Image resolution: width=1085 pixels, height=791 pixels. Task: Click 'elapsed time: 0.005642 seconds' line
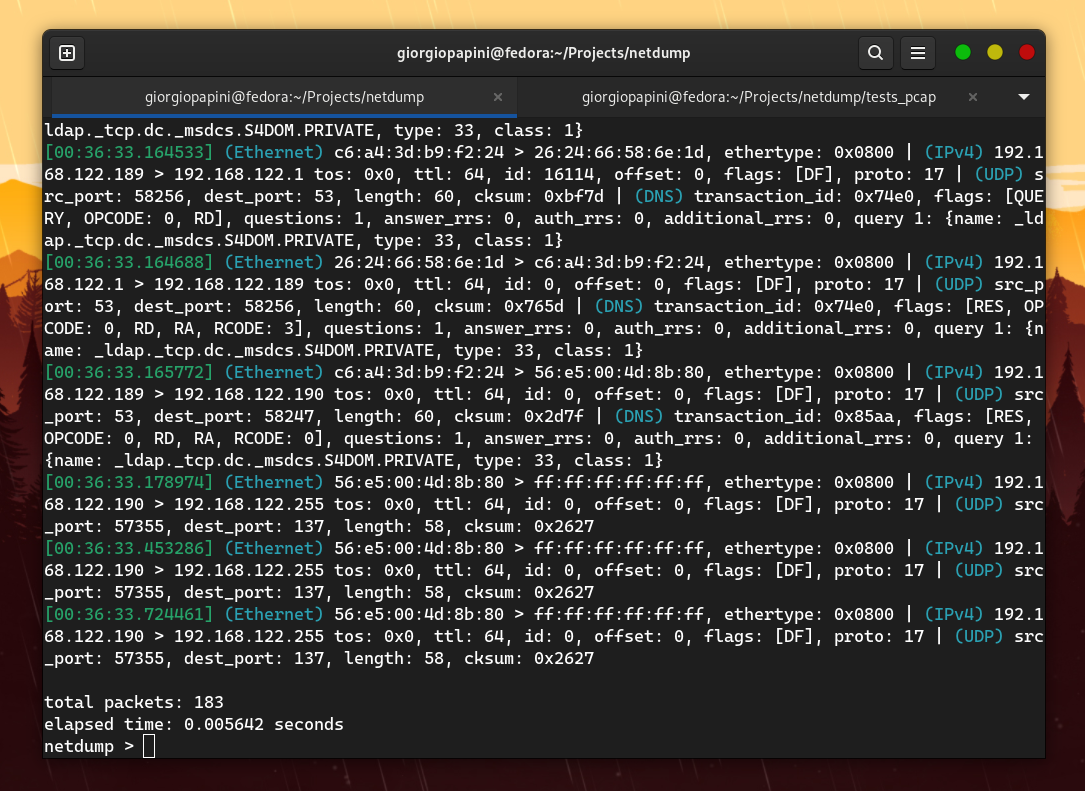[194, 725]
